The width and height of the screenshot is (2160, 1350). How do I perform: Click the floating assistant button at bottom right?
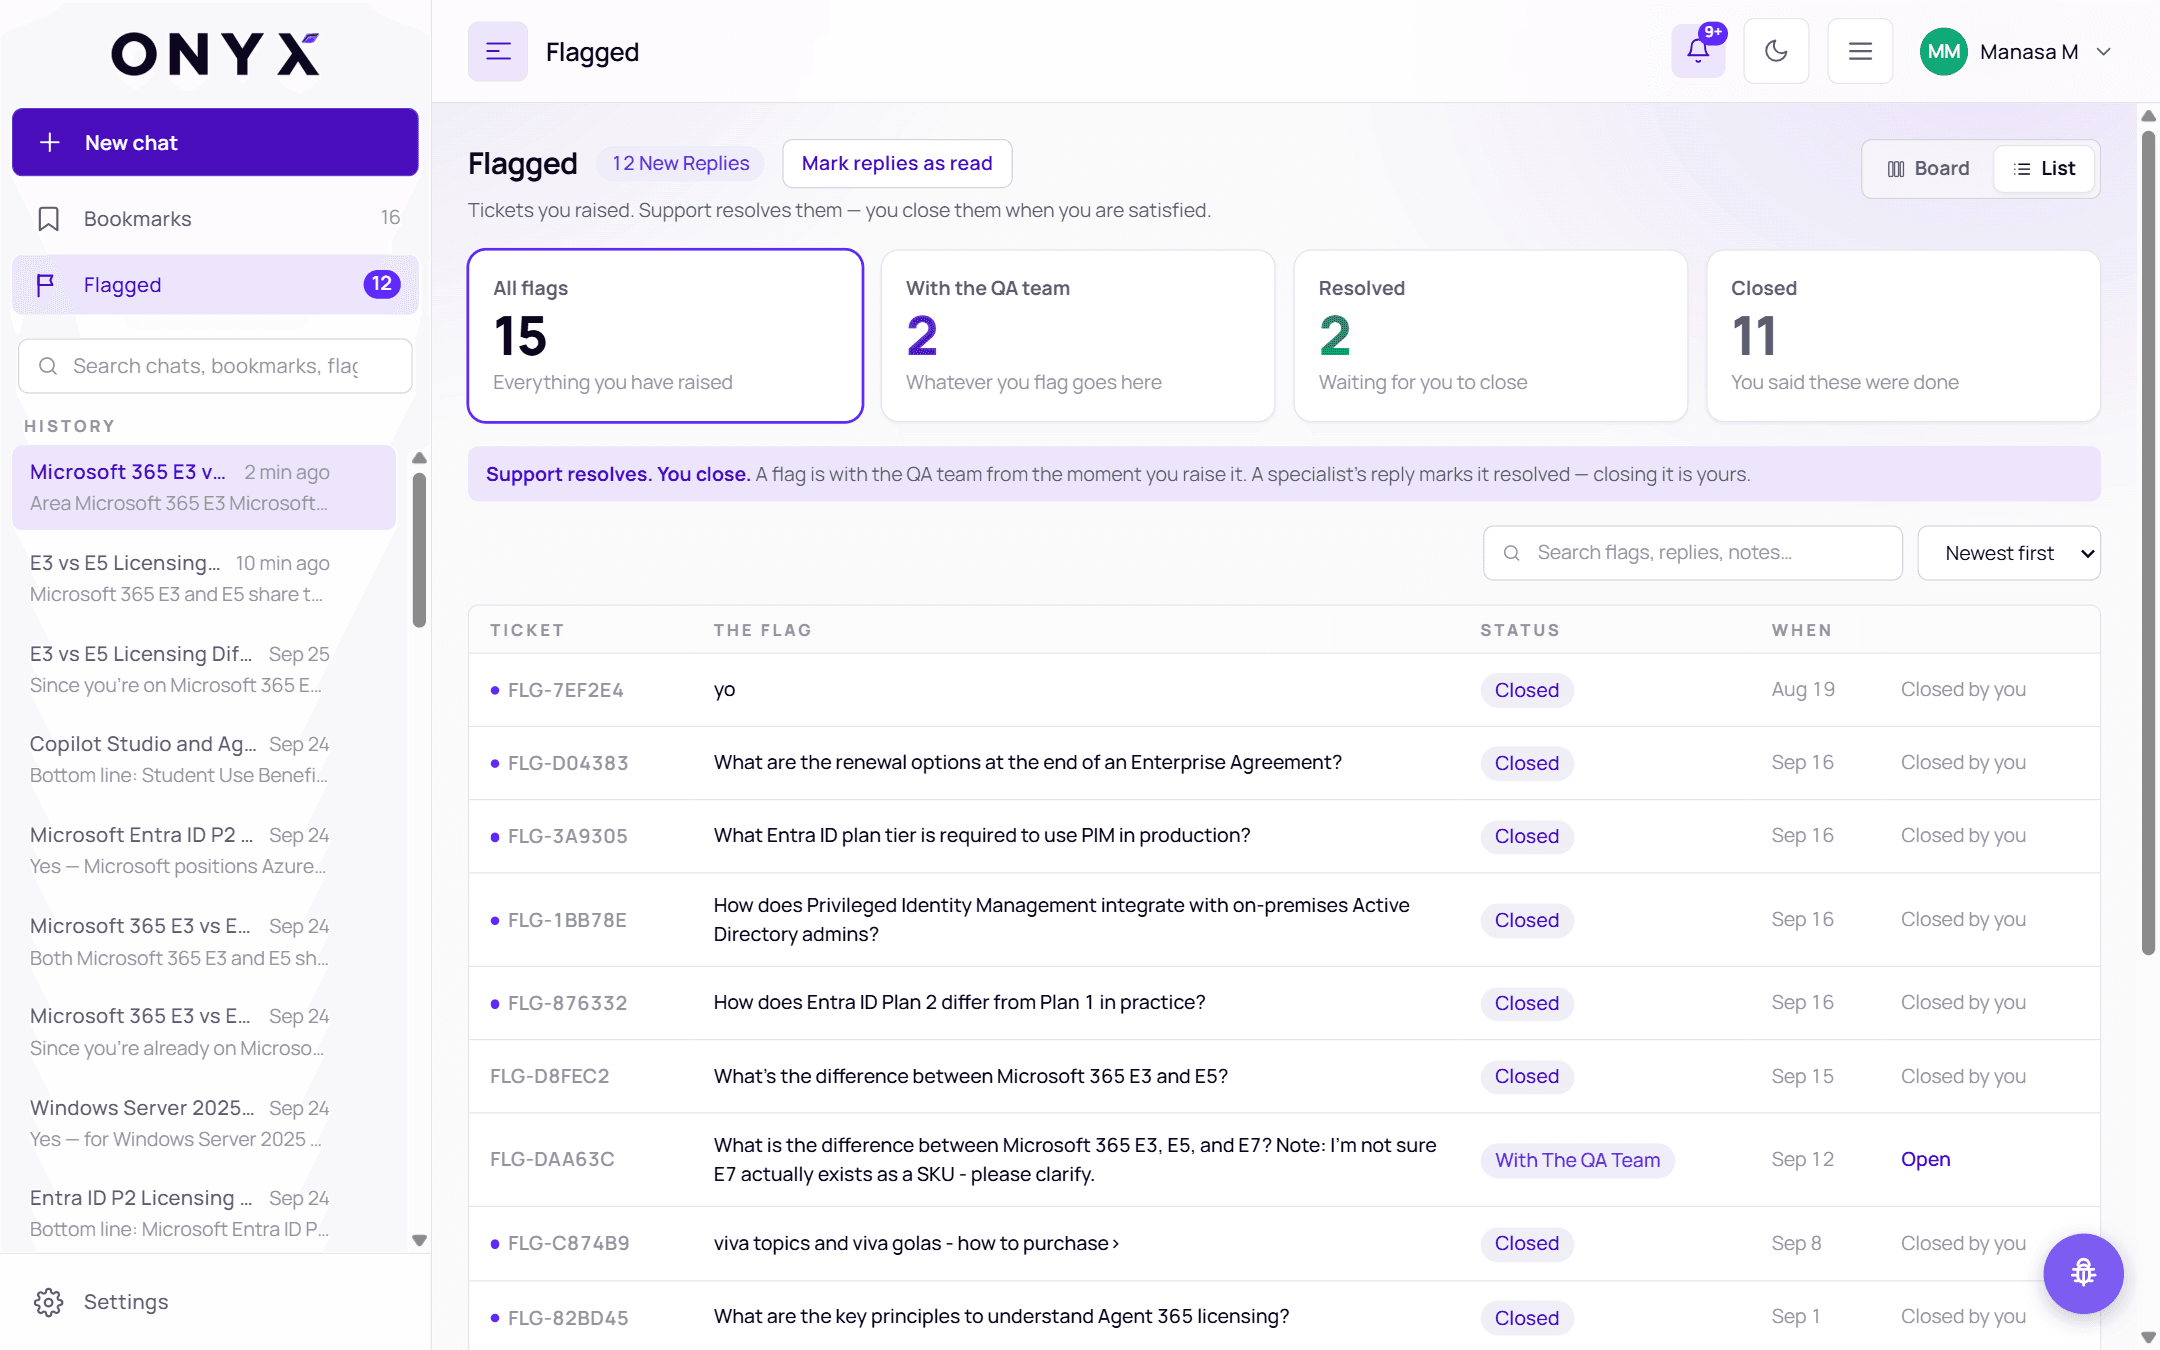click(x=2083, y=1273)
